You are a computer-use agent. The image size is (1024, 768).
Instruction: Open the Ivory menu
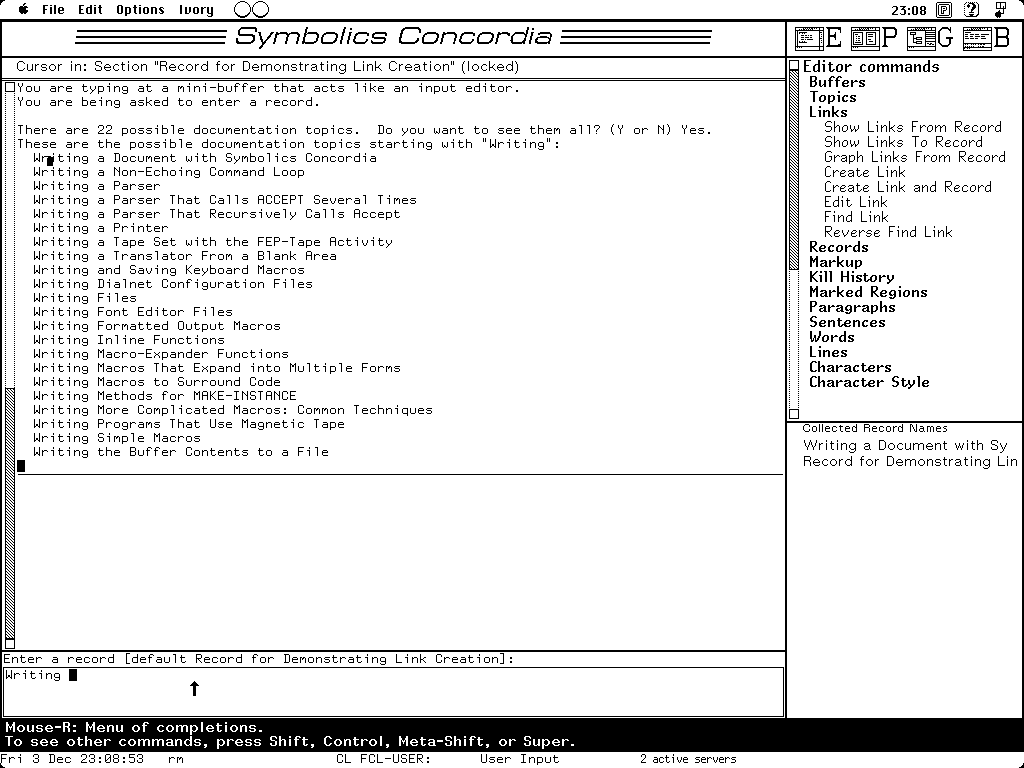point(196,9)
